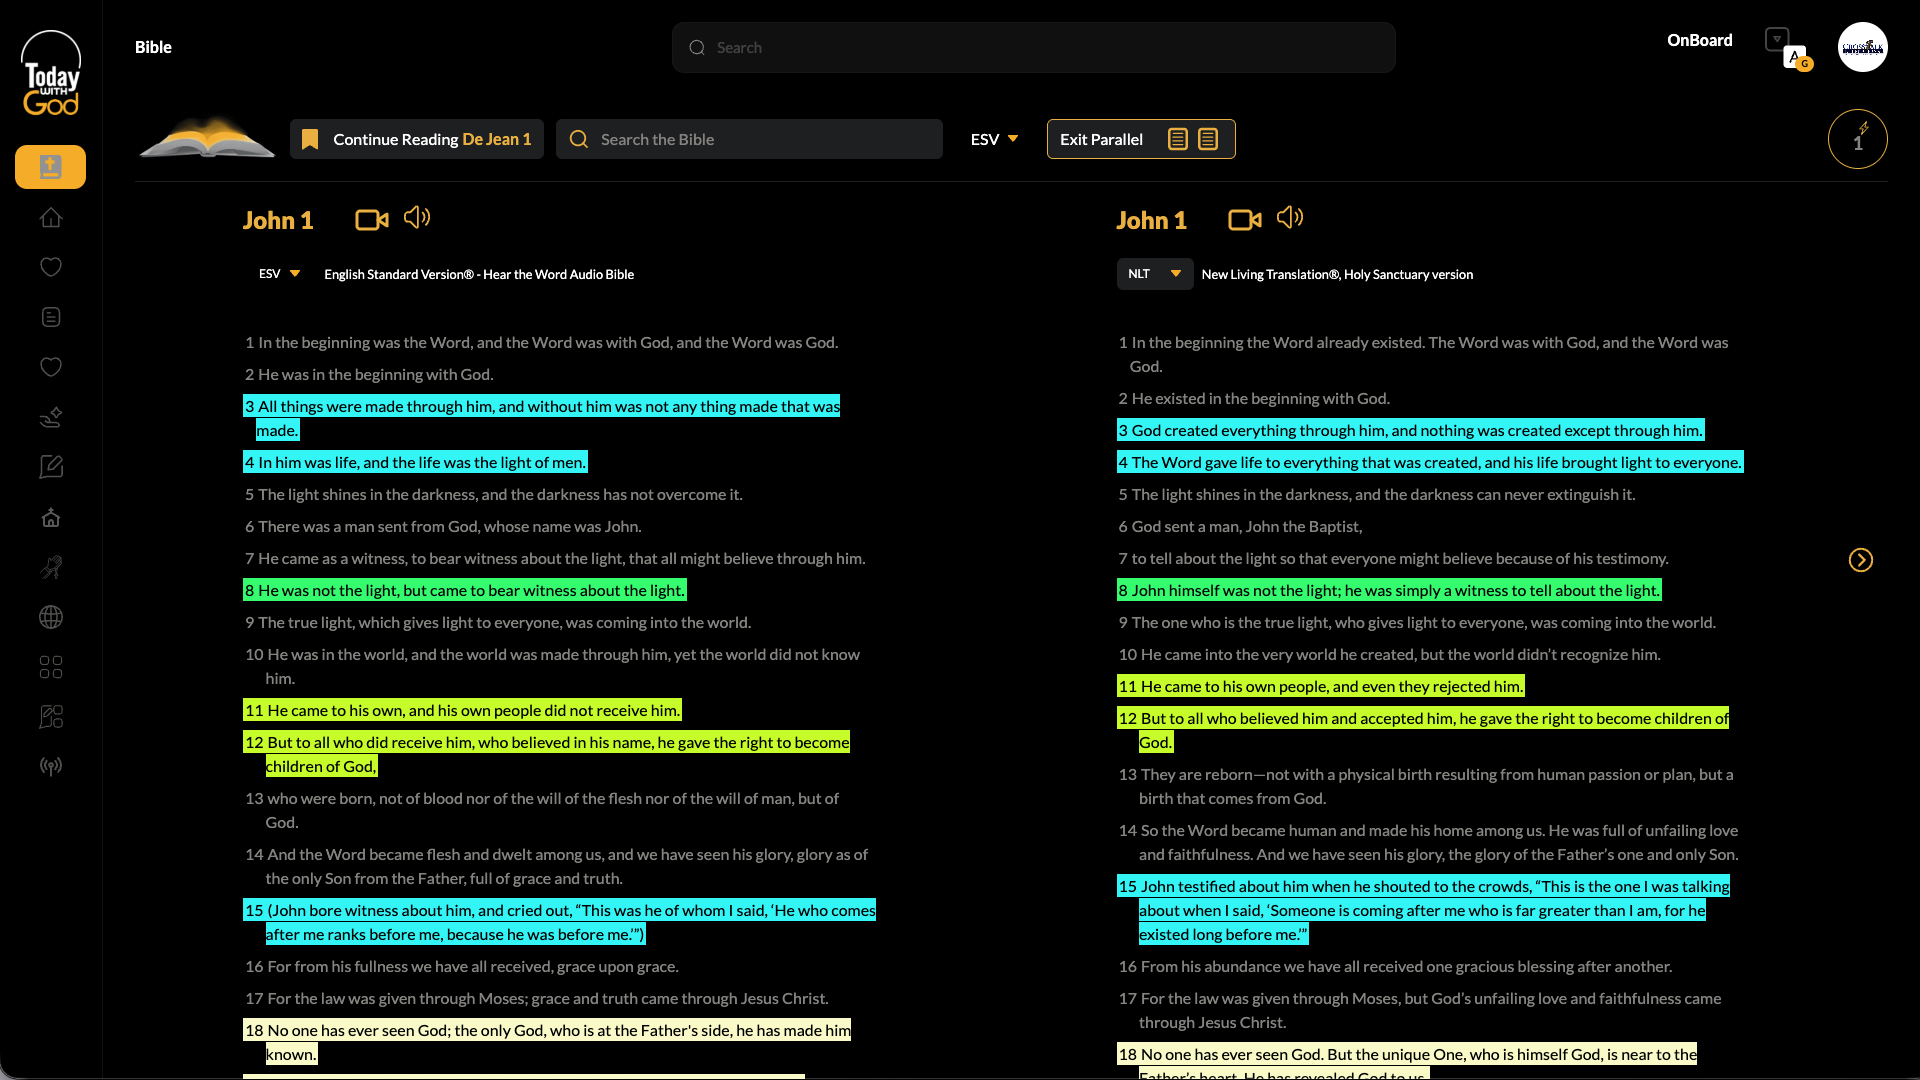This screenshot has width=1920, height=1080.
Task: Open the document list icon in the sidebar
Action: 51,317
